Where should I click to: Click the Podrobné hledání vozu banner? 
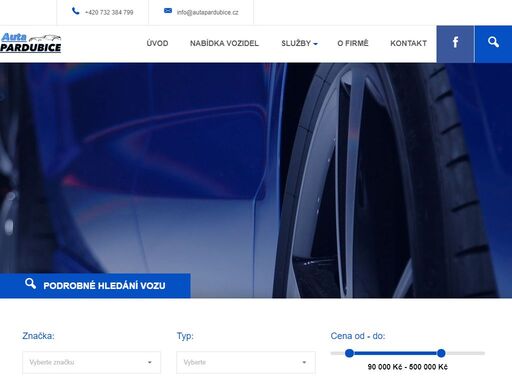95,286
